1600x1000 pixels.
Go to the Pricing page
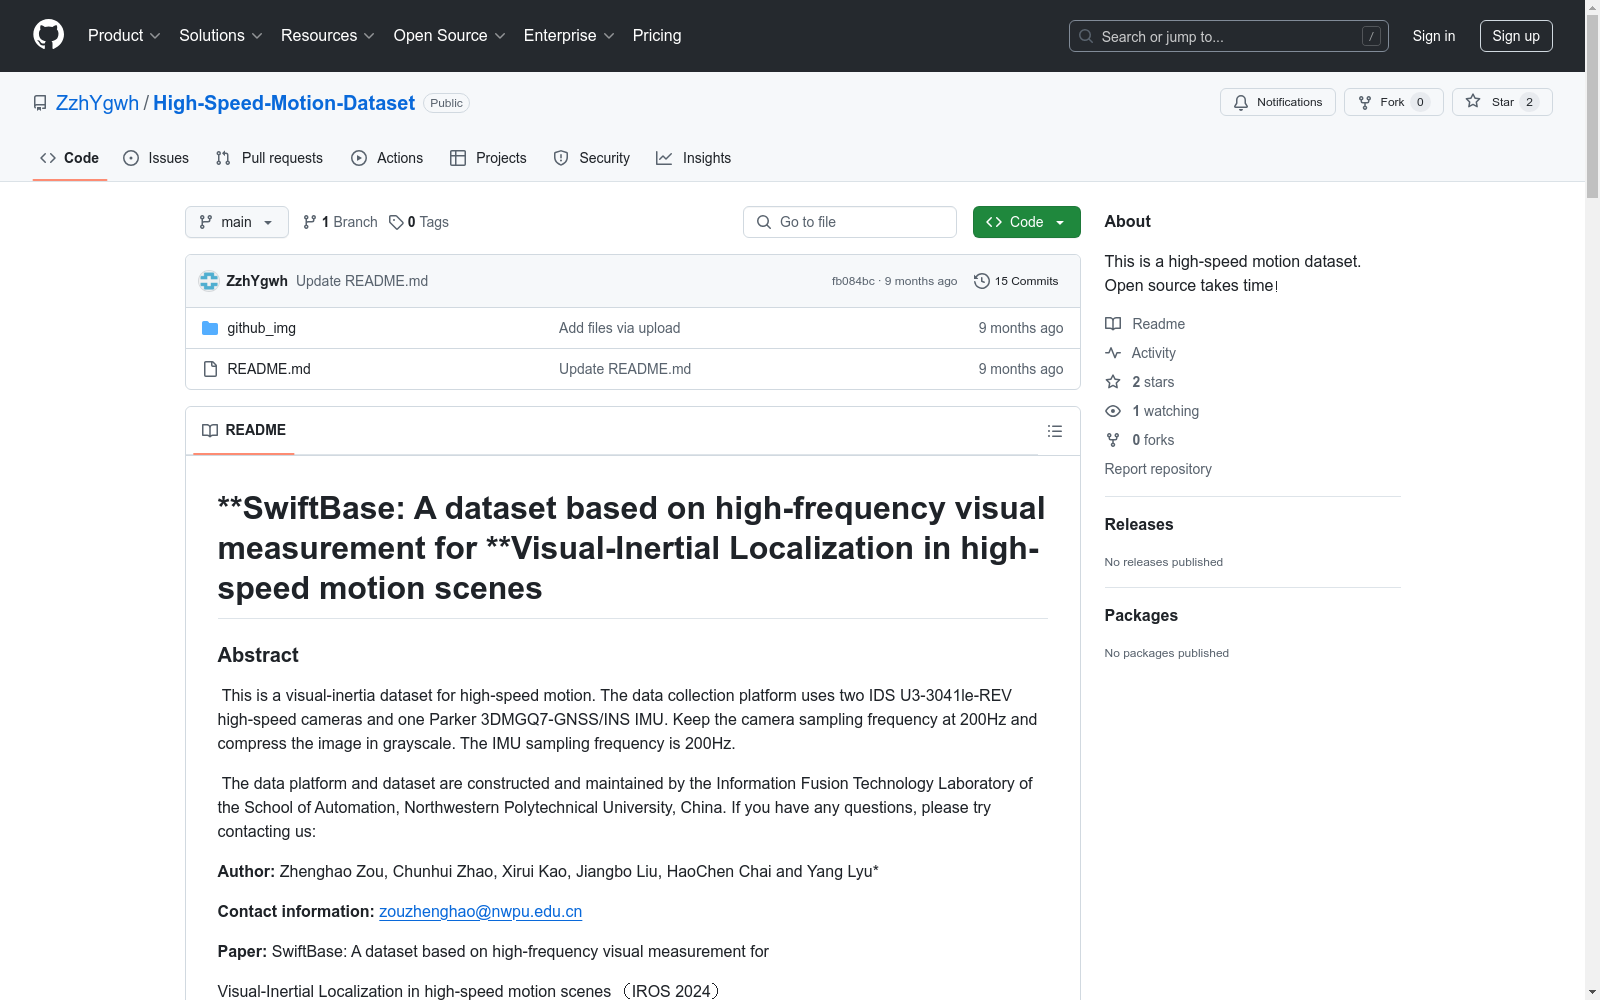(657, 36)
